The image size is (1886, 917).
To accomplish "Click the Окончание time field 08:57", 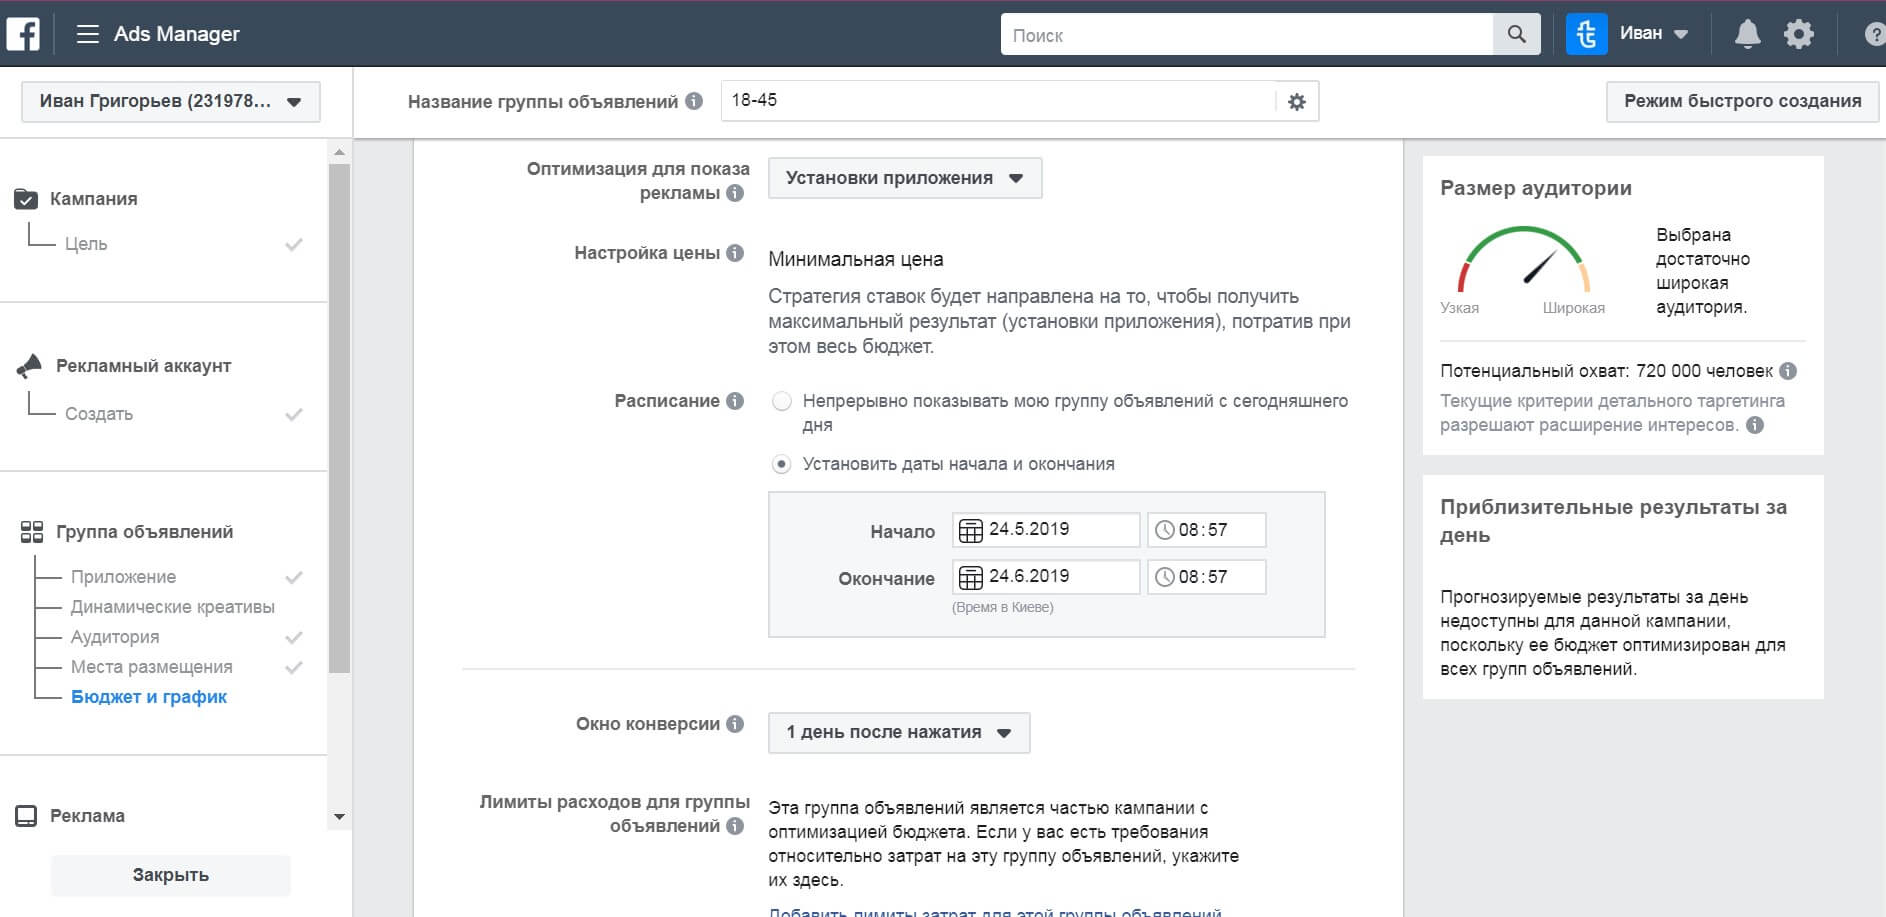I will pos(1207,577).
